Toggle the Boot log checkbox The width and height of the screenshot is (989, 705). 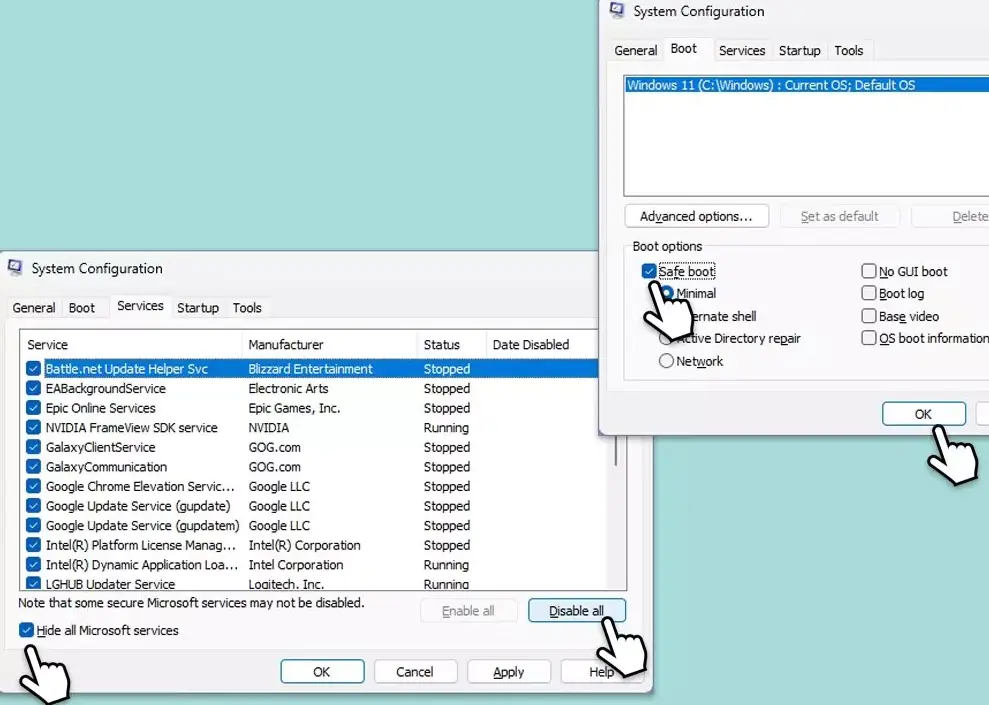(x=869, y=293)
